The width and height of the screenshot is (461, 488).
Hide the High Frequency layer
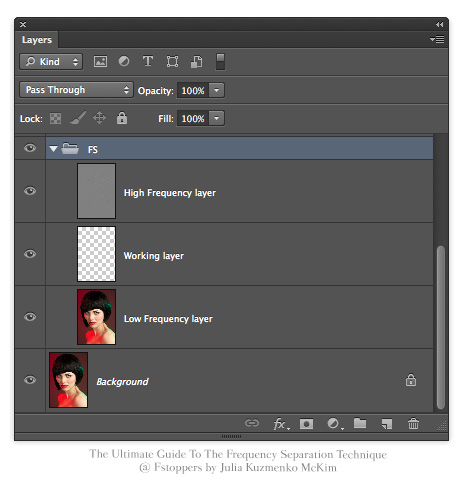(30, 191)
